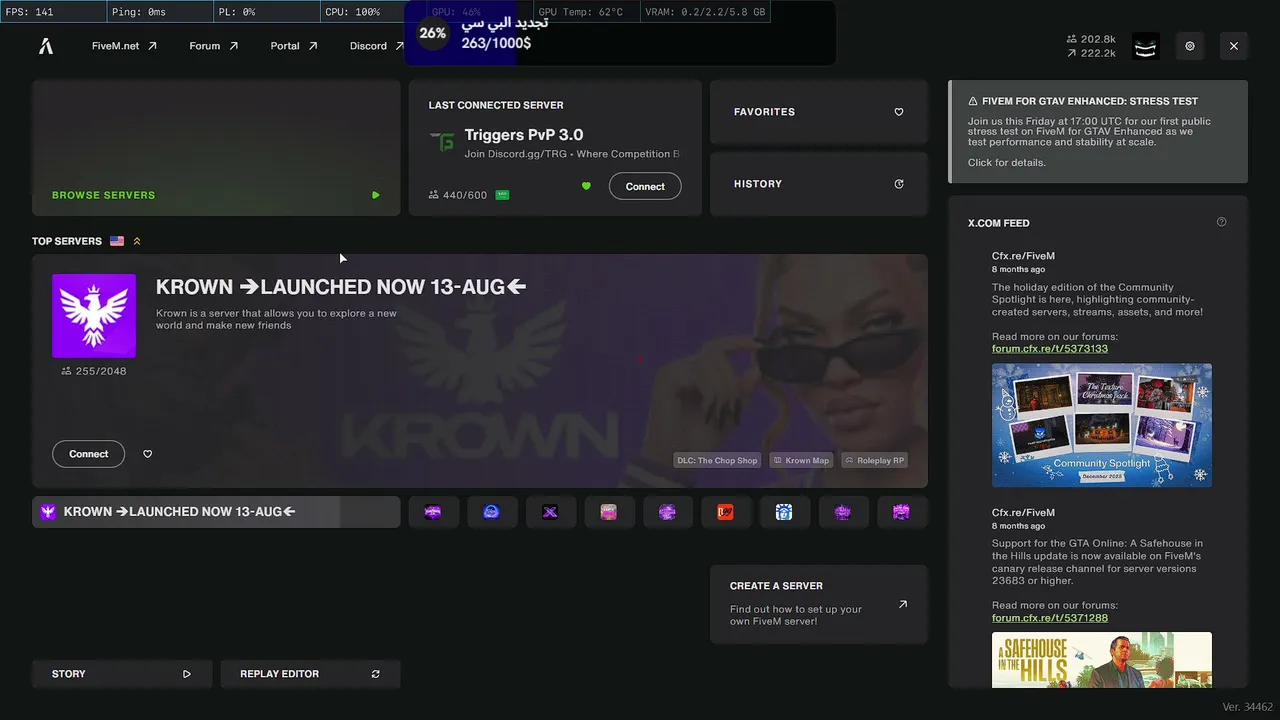Open forum.cfx.re/t/5373133 link

point(1050,349)
